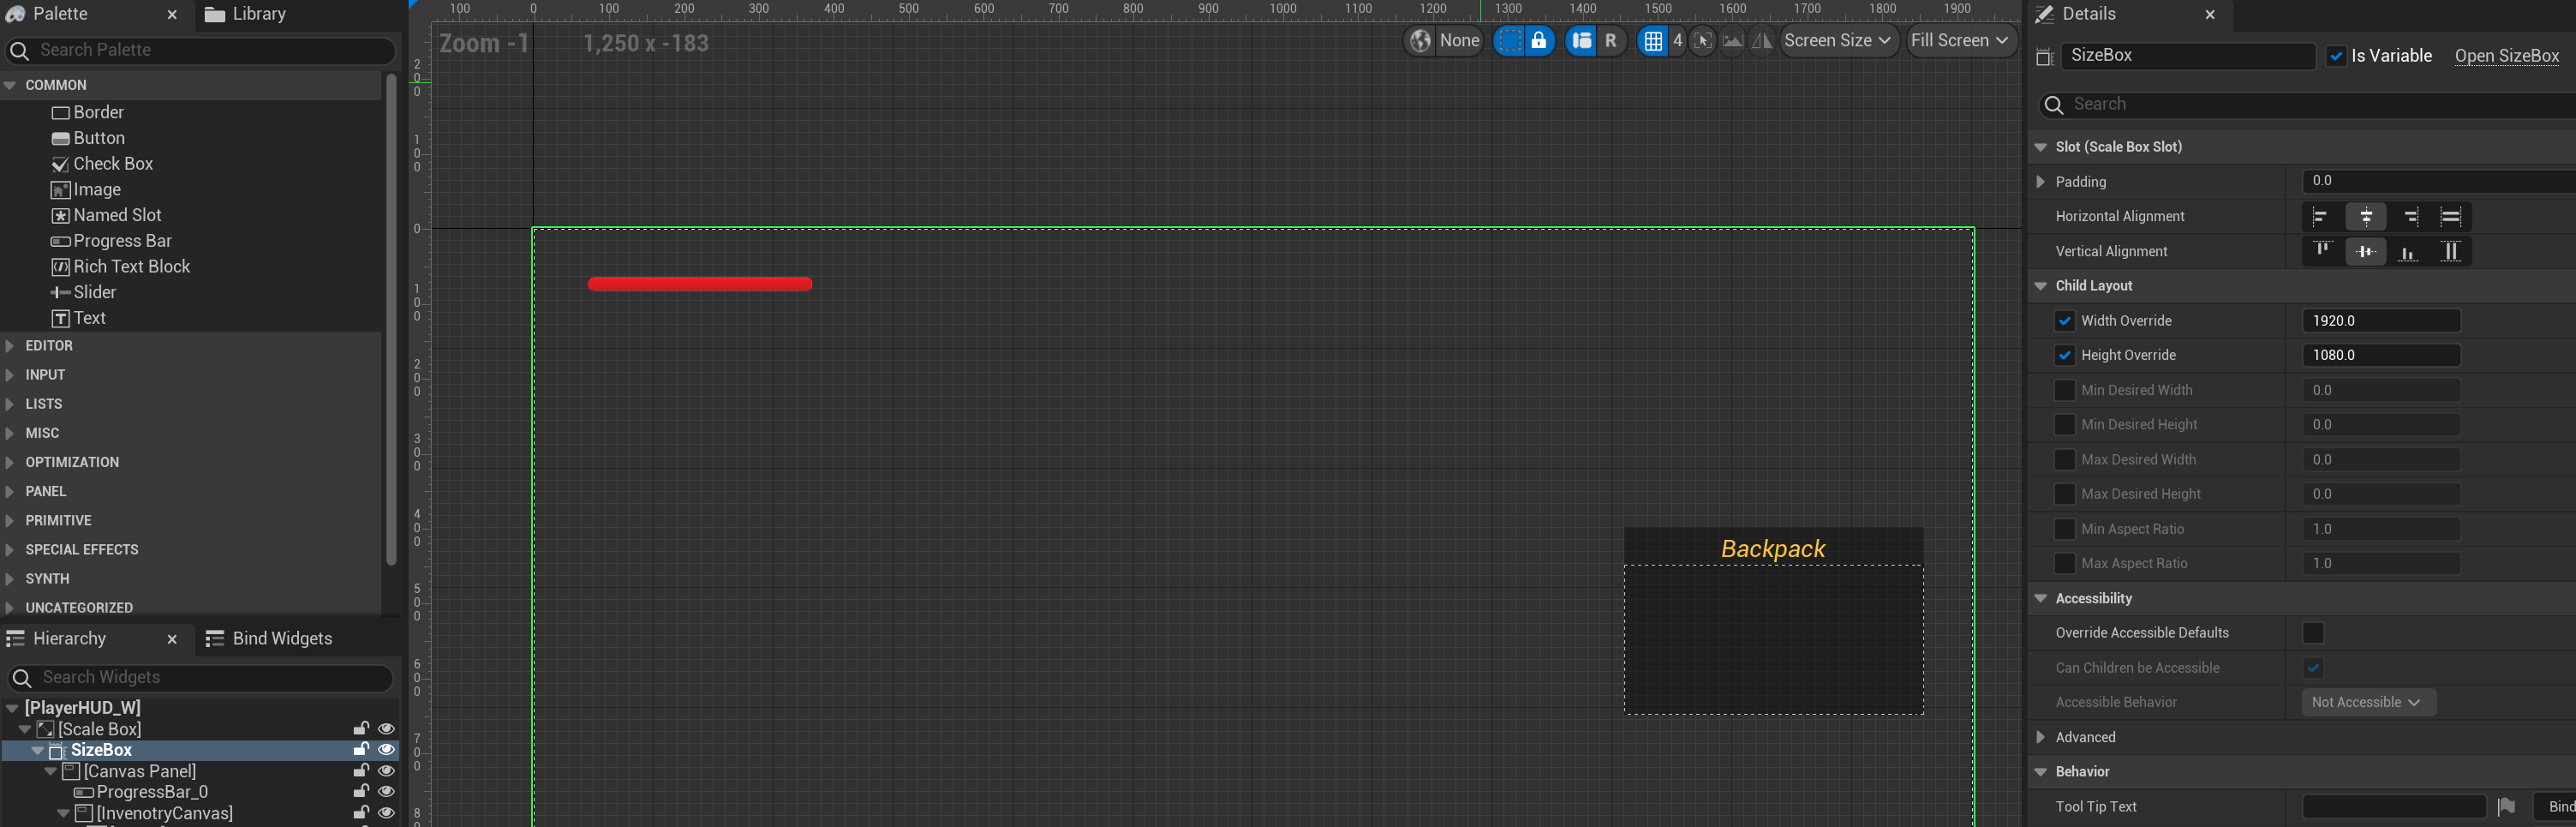Click the selection cursor icon in the toolbar
This screenshot has width=2576, height=827.
[1703, 41]
